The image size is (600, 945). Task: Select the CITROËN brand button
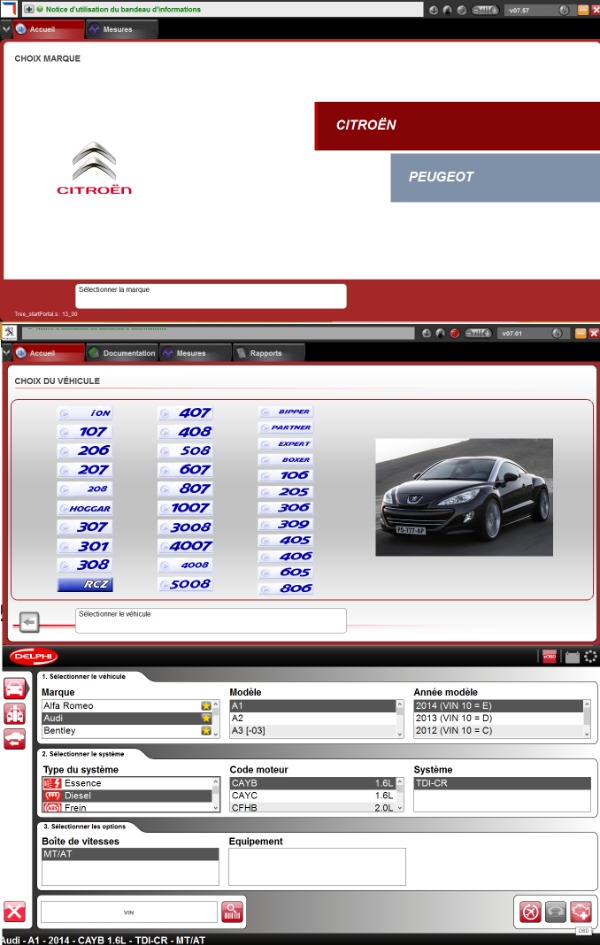click(x=457, y=126)
